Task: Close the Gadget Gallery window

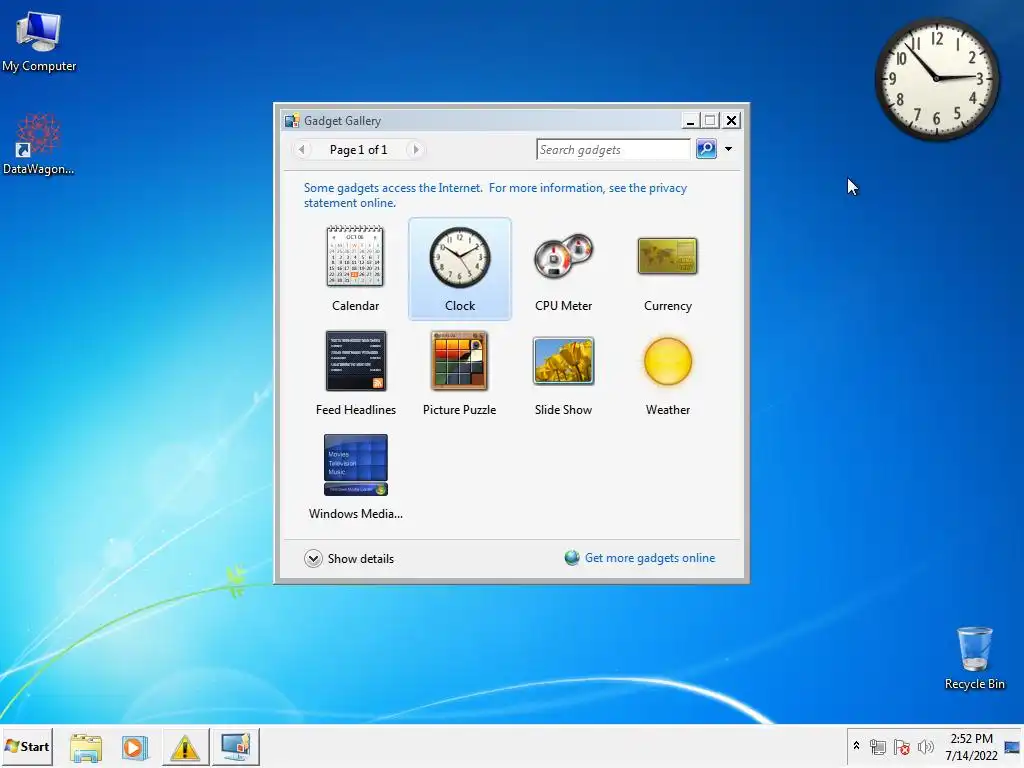Action: pyautogui.click(x=731, y=120)
